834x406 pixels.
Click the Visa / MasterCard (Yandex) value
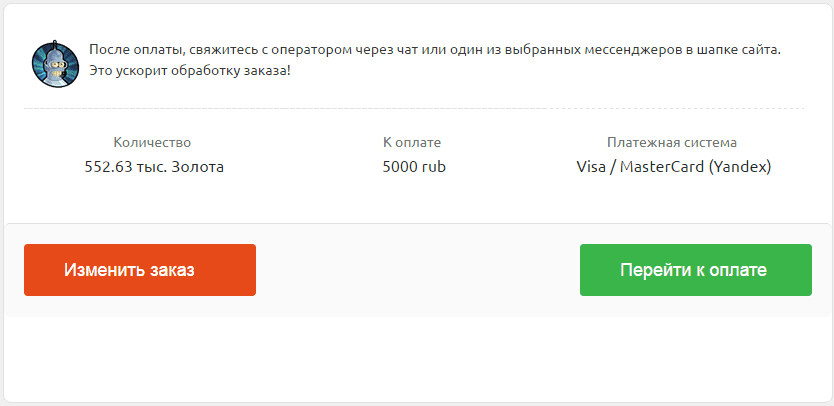674,167
